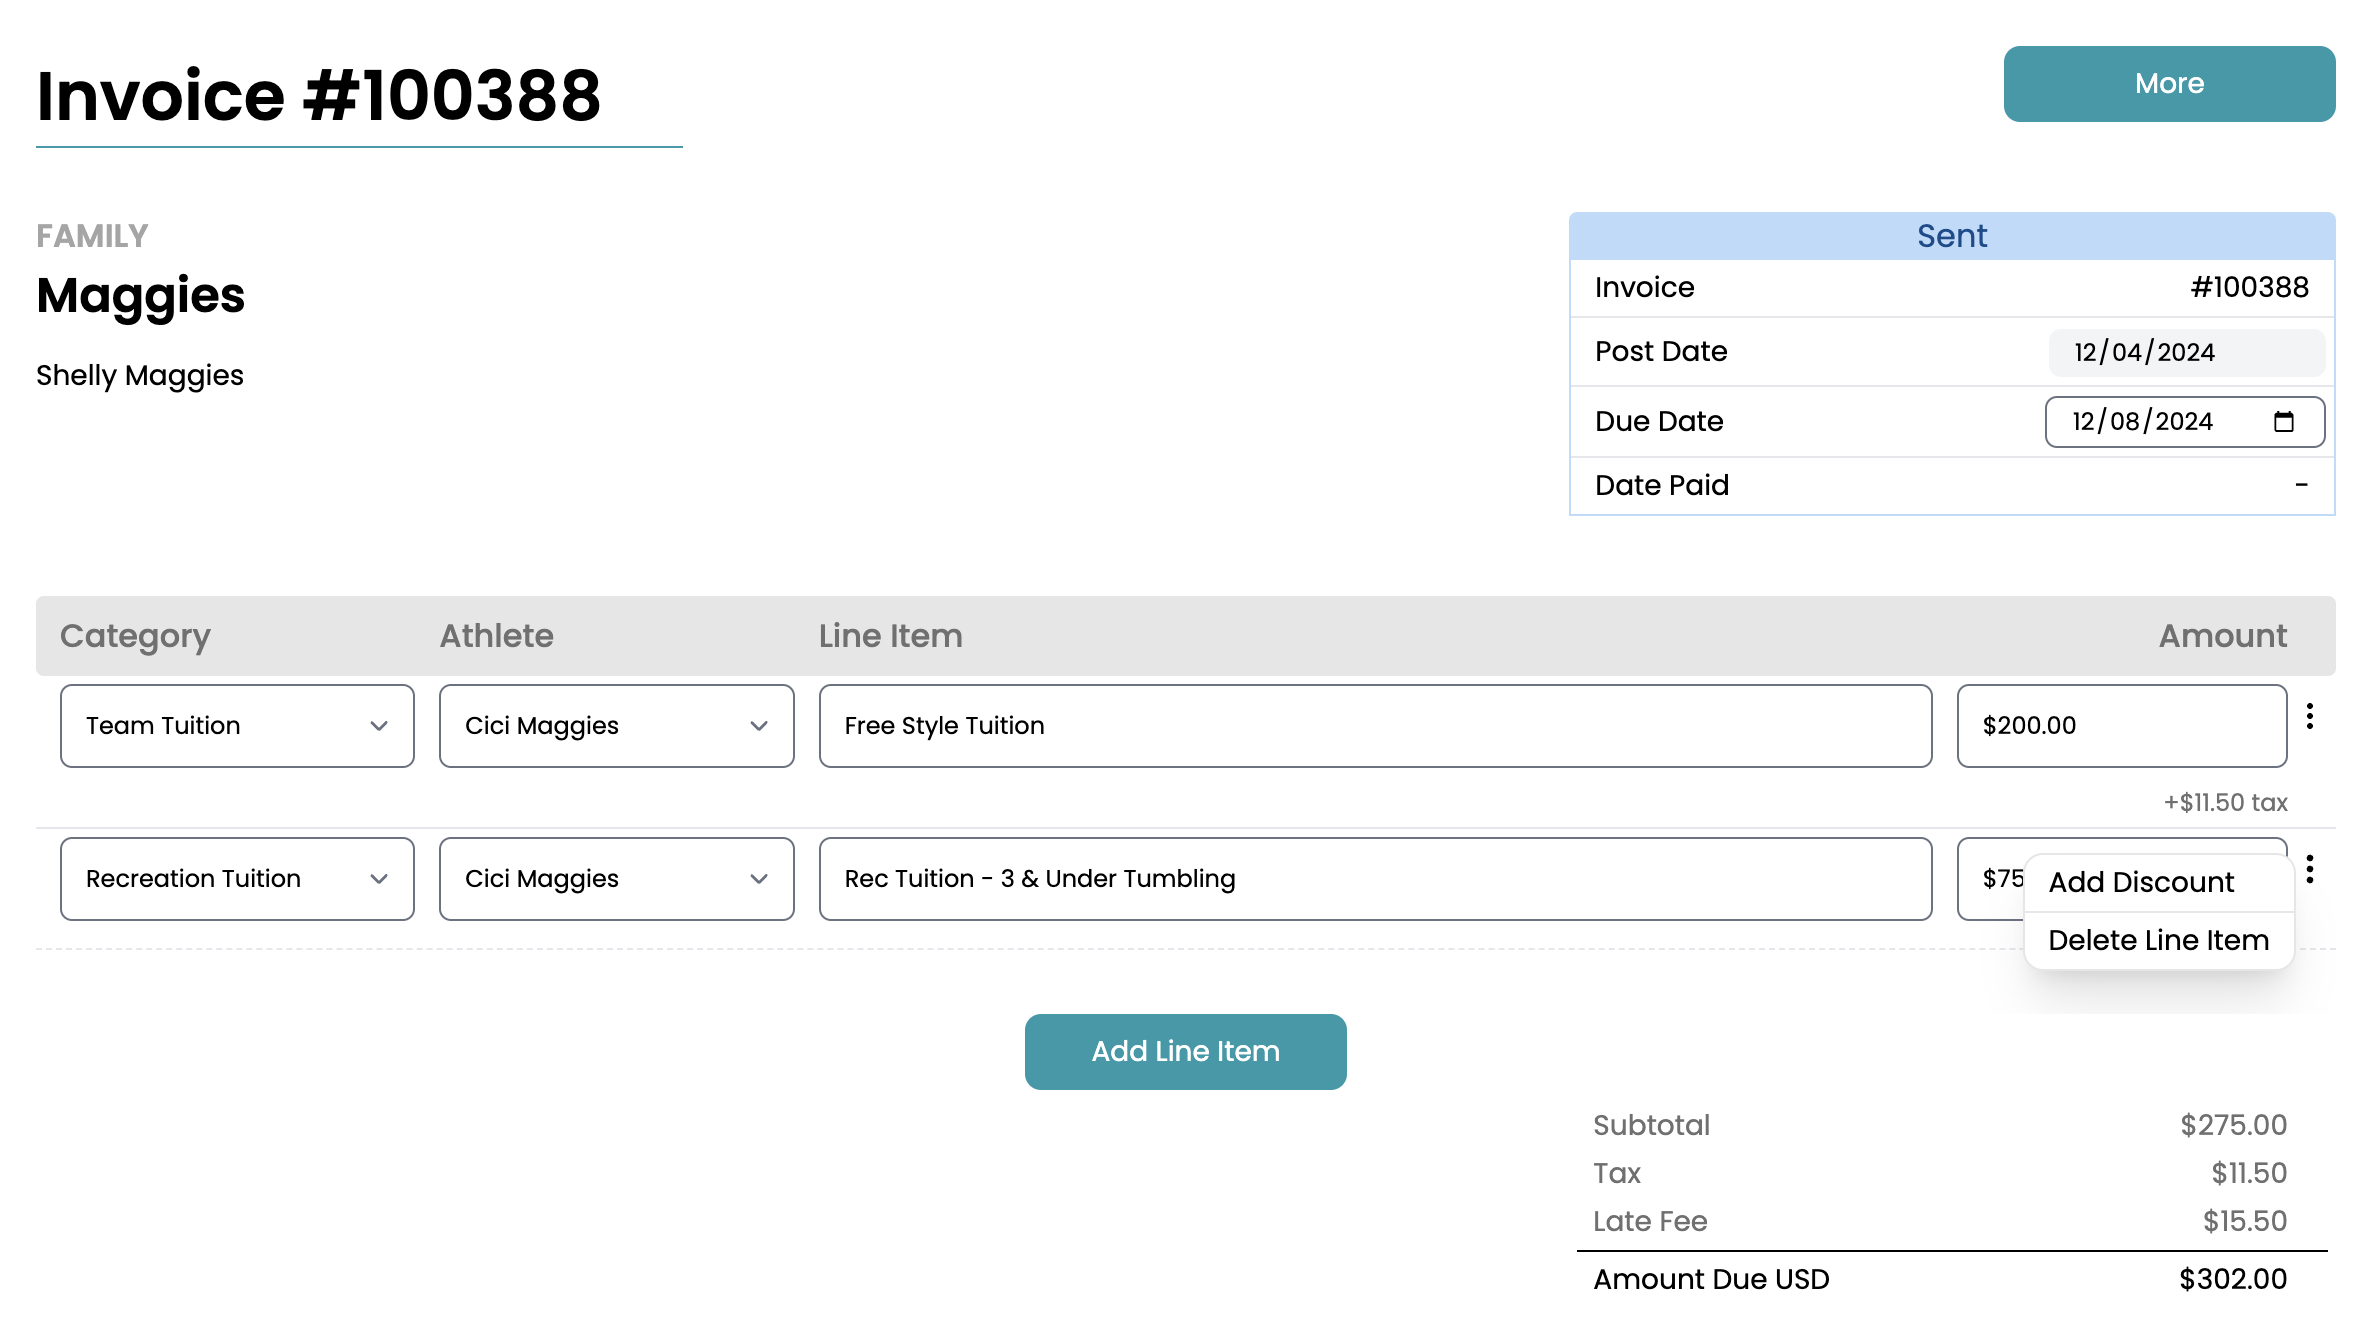Click the Sent status header

pos(1951,236)
